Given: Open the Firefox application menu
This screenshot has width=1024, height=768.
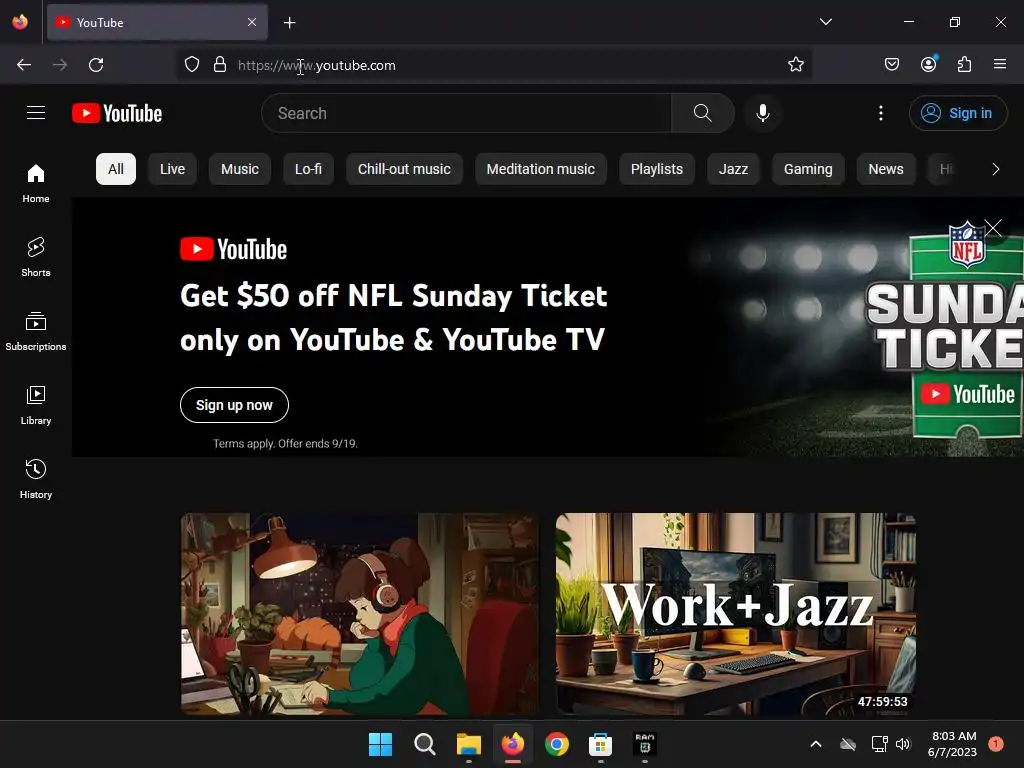Looking at the screenshot, I should click(1000, 64).
